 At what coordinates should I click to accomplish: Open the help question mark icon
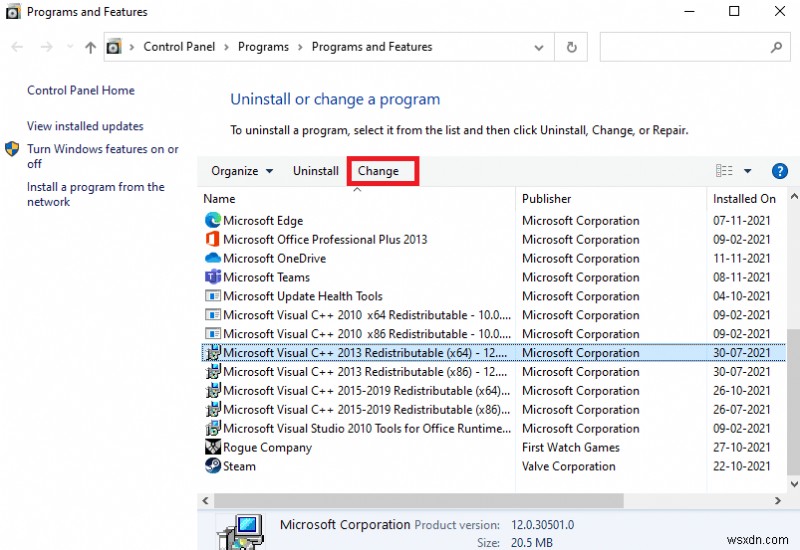tap(779, 171)
